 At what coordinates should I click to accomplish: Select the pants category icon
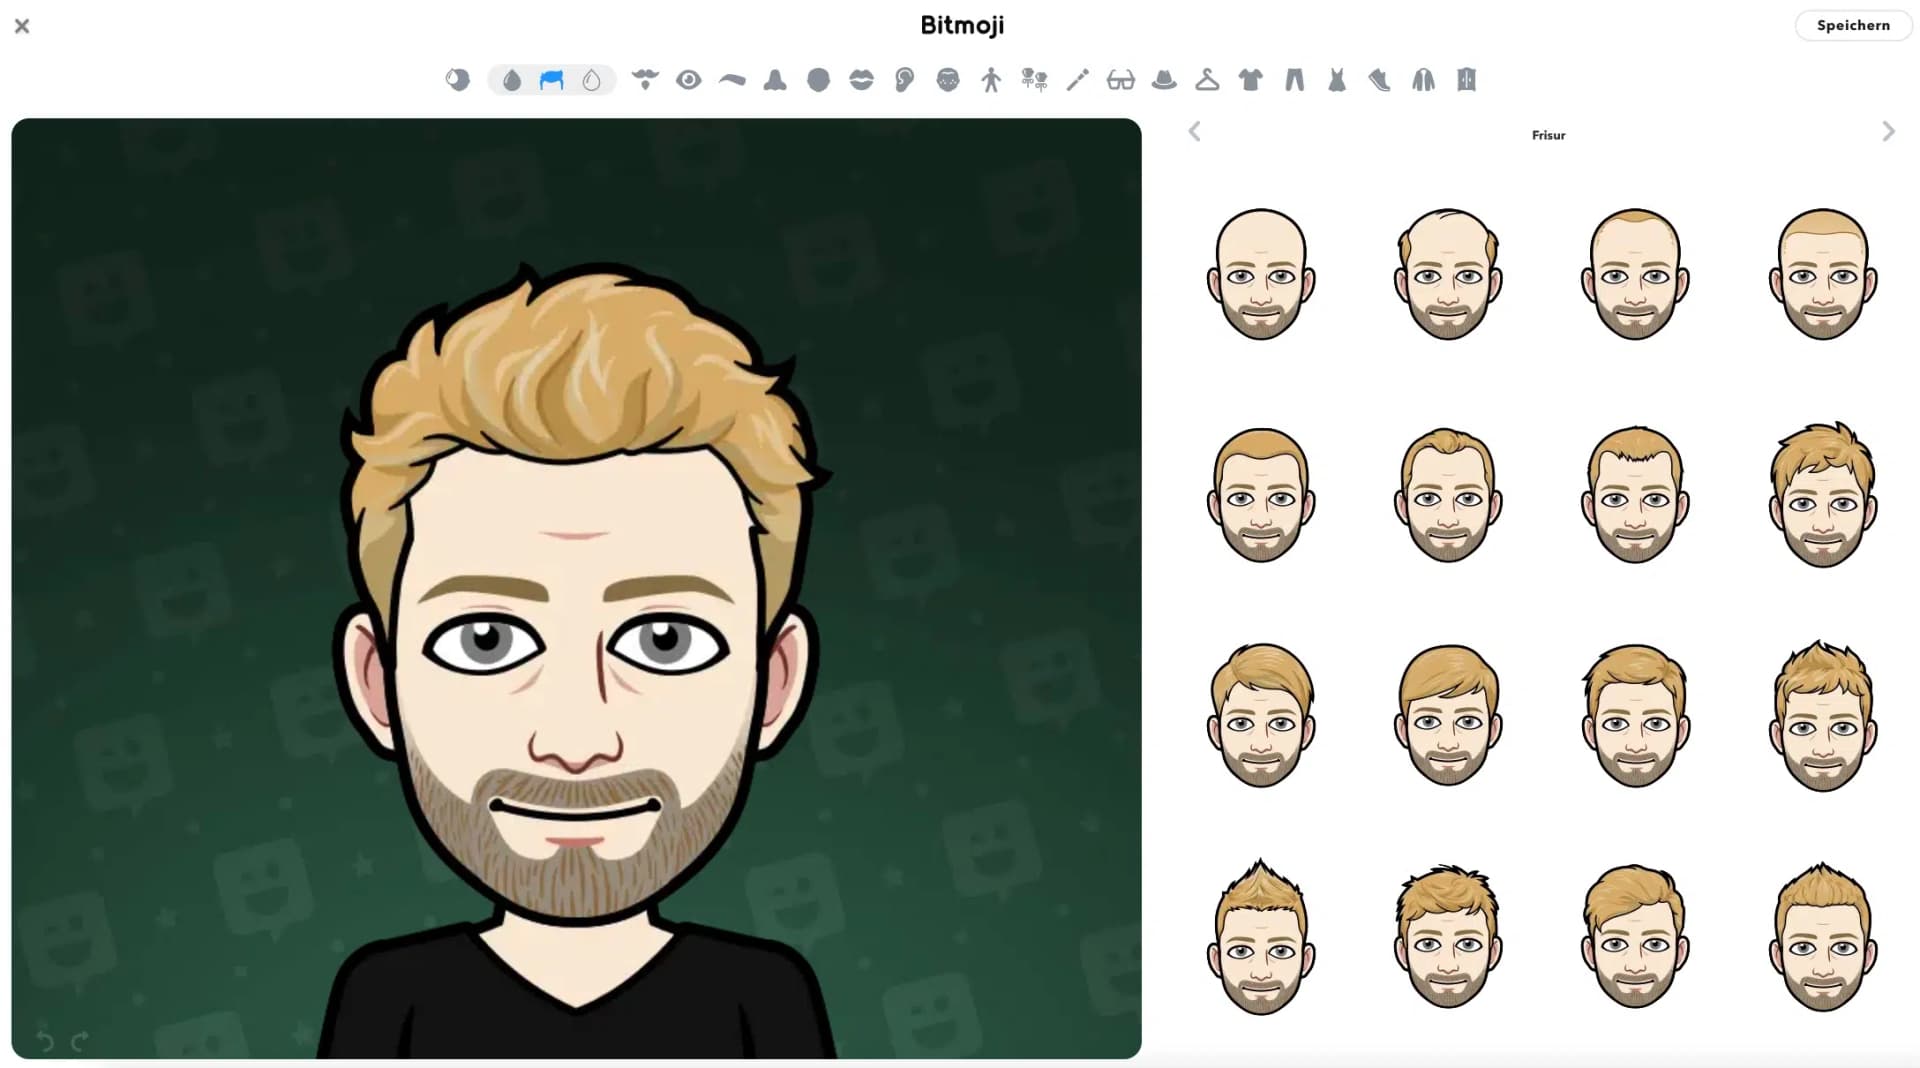tap(1294, 80)
